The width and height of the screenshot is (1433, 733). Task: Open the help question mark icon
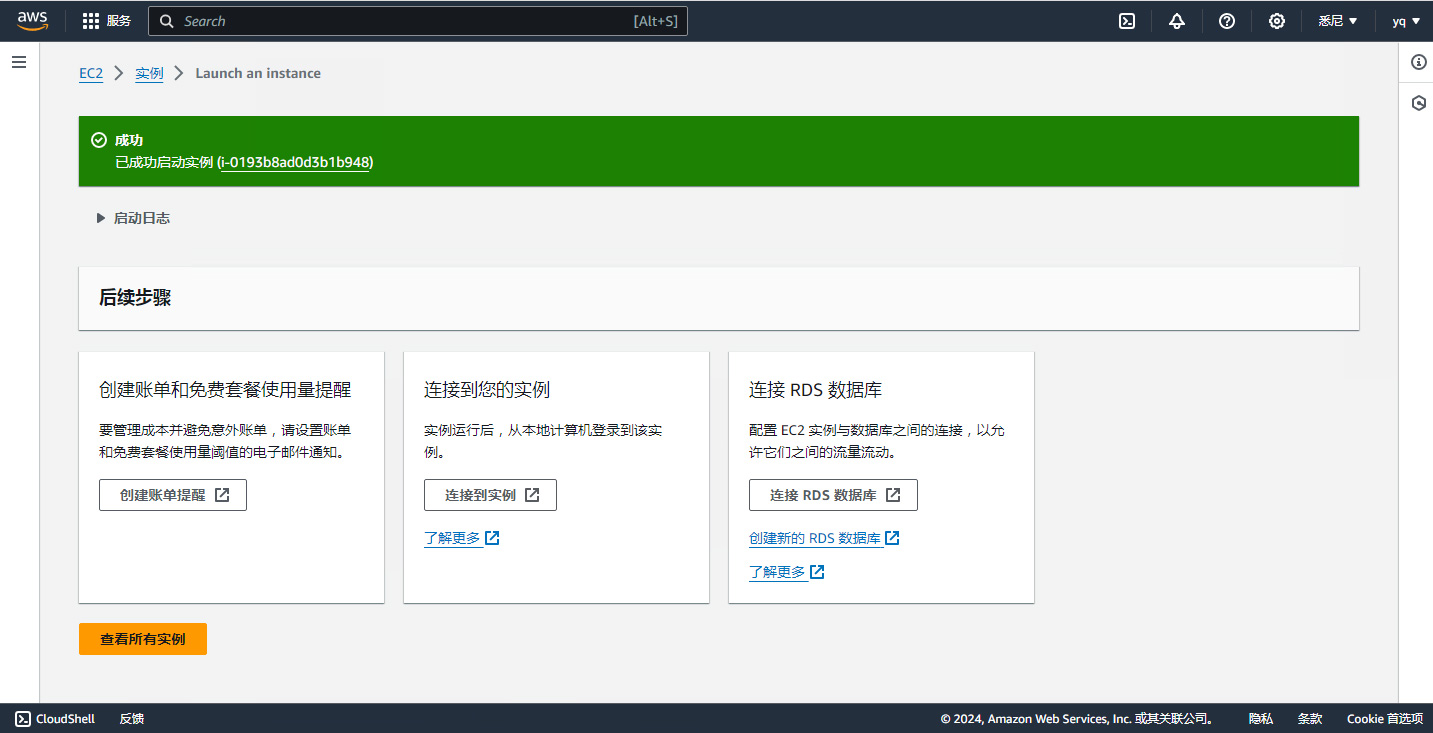tap(1227, 21)
